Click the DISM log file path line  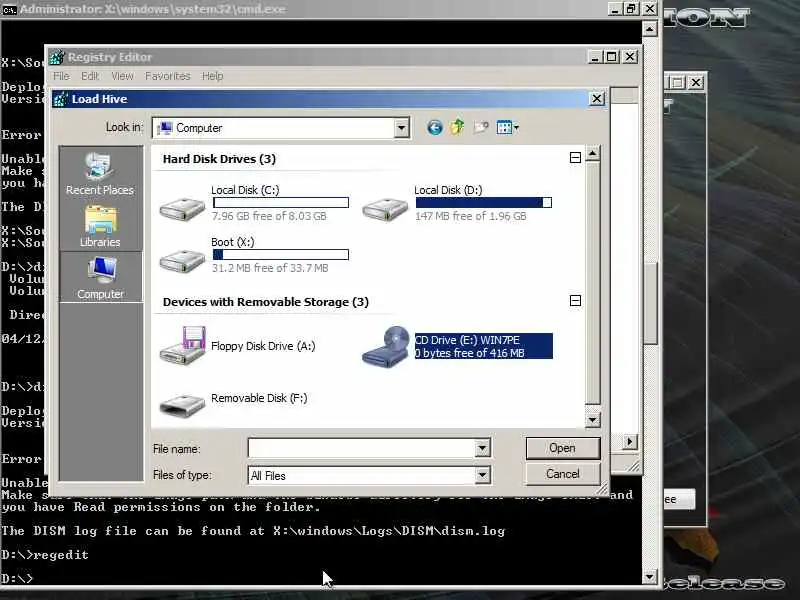(253, 531)
